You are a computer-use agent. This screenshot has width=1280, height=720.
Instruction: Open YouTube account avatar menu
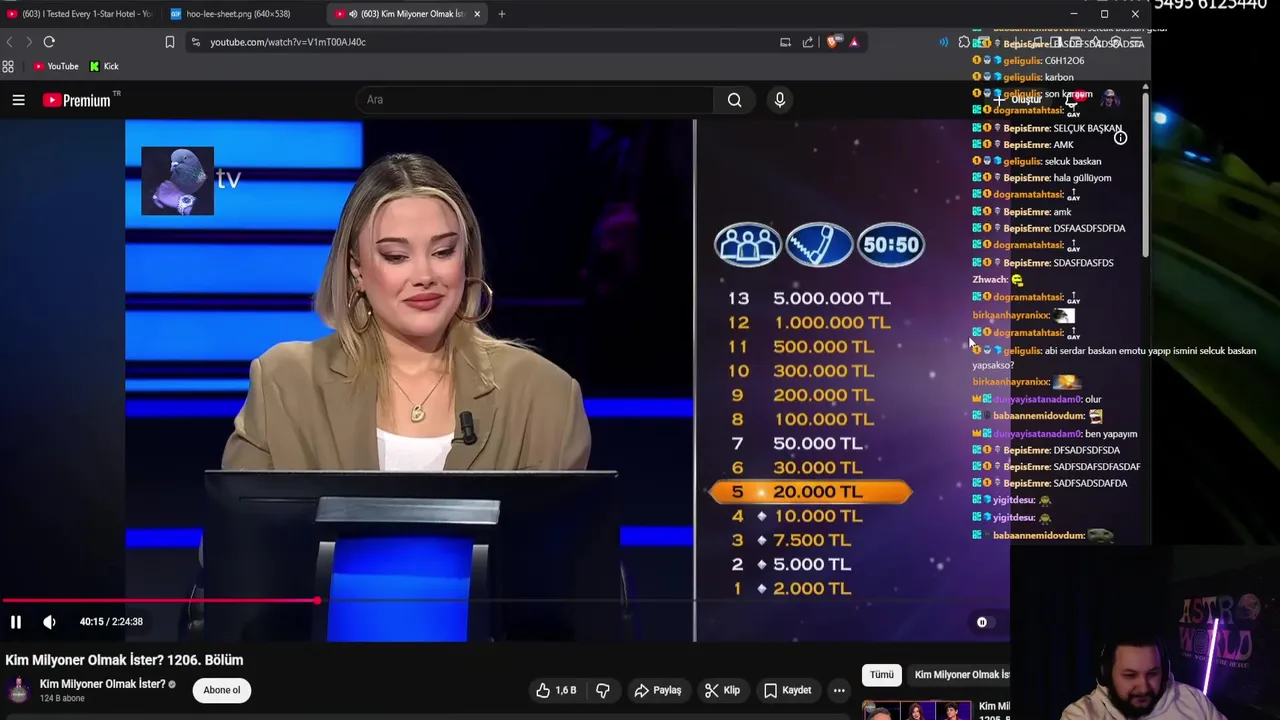[x=1110, y=100]
